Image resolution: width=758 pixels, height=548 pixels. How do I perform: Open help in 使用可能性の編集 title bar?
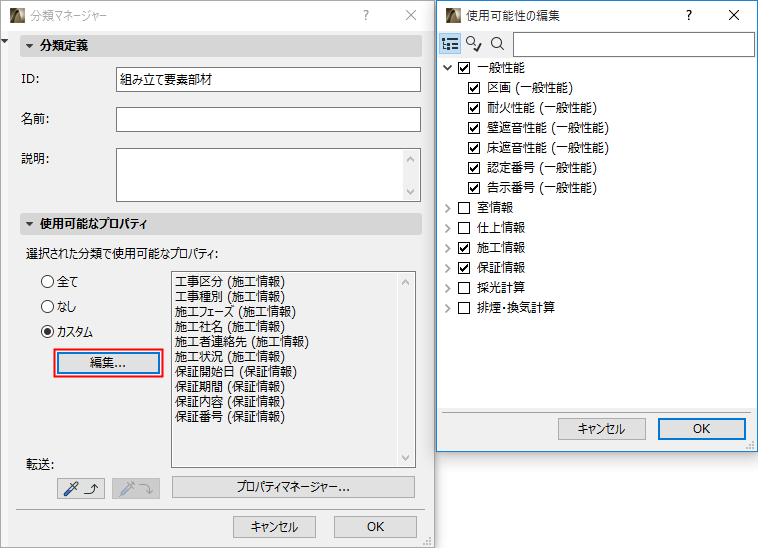689,15
